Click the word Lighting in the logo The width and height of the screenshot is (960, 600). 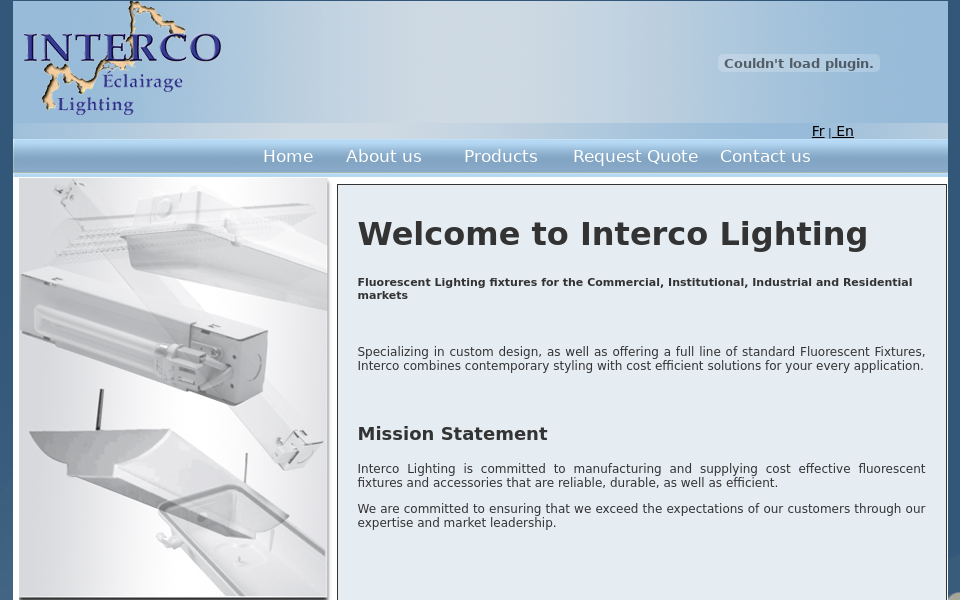[x=95, y=104]
